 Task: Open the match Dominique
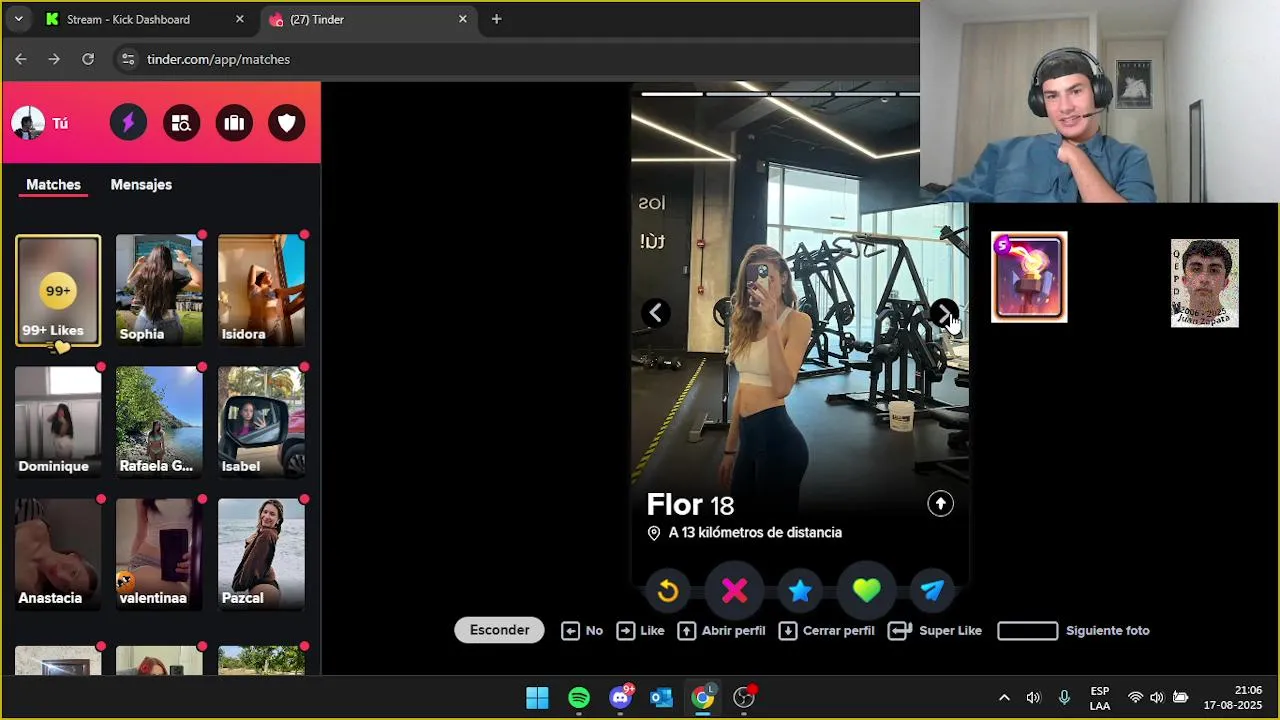pyautogui.click(x=58, y=422)
